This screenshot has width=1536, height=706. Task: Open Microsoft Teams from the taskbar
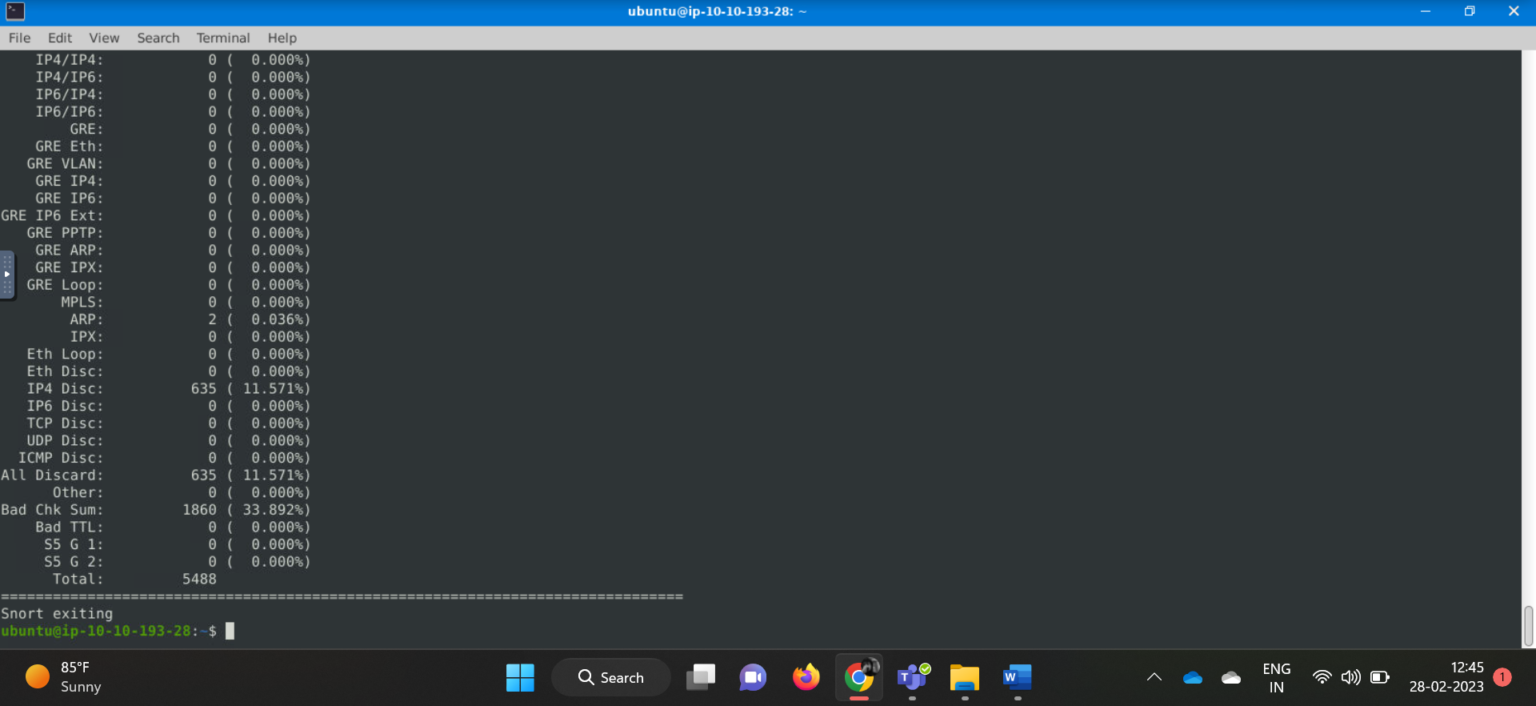[x=911, y=677]
